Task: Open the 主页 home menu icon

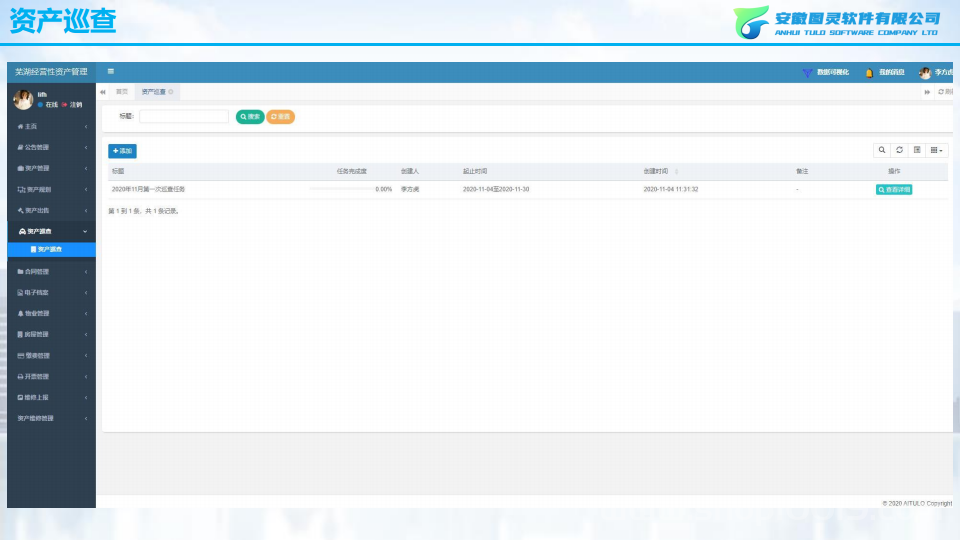Action: coord(20,127)
